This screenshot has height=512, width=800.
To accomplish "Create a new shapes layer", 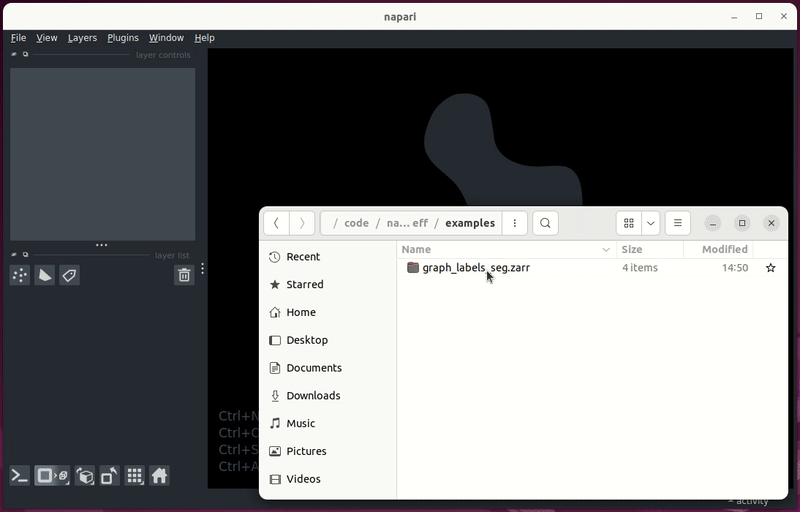I will click(x=44, y=275).
